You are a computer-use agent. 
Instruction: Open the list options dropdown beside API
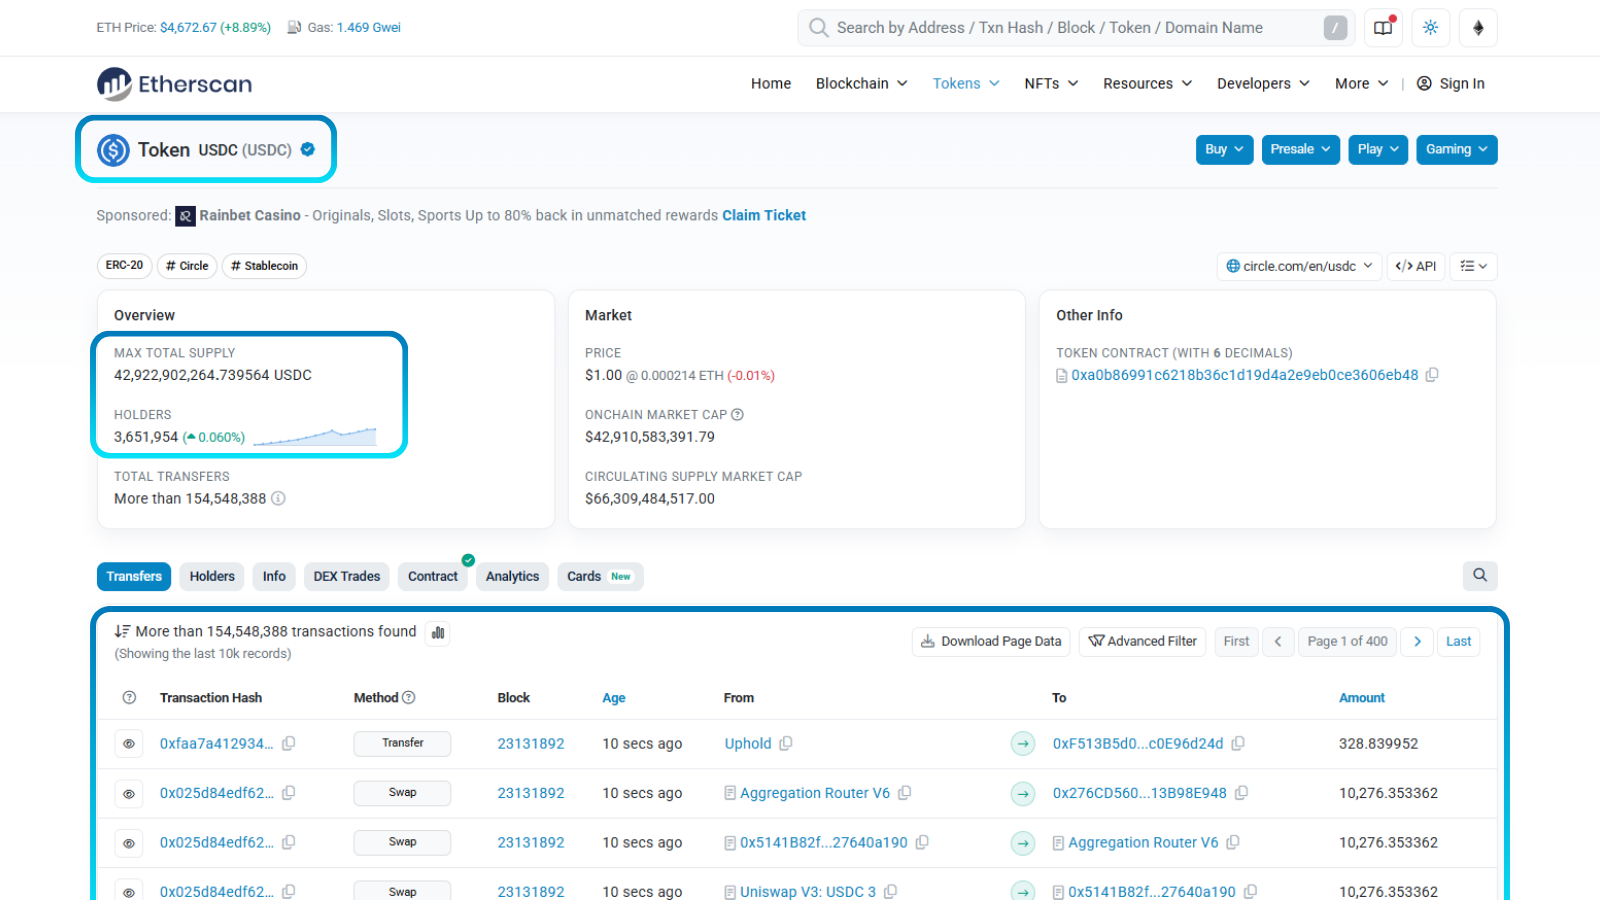pyautogui.click(x=1473, y=266)
